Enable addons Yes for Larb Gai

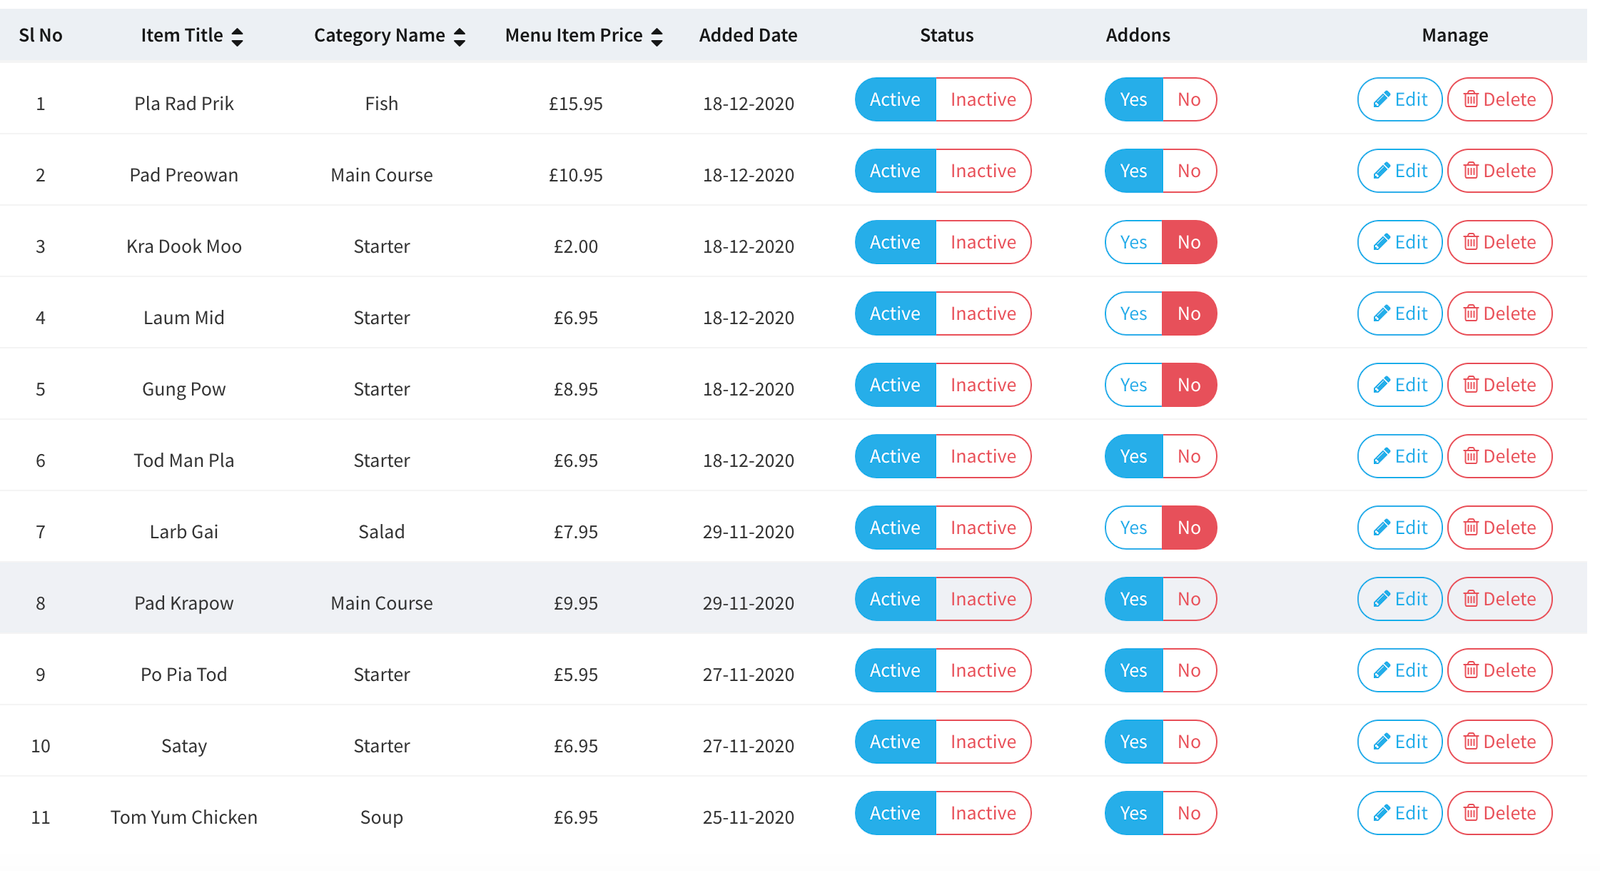pyautogui.click(x=1133, y=527)
